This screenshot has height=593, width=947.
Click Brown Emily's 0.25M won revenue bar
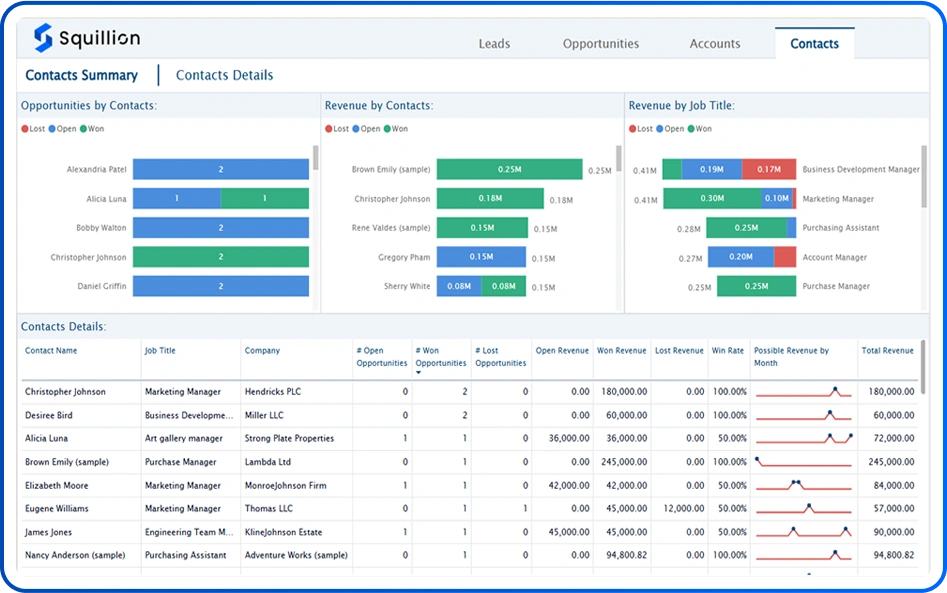click(x=509, y=170)
